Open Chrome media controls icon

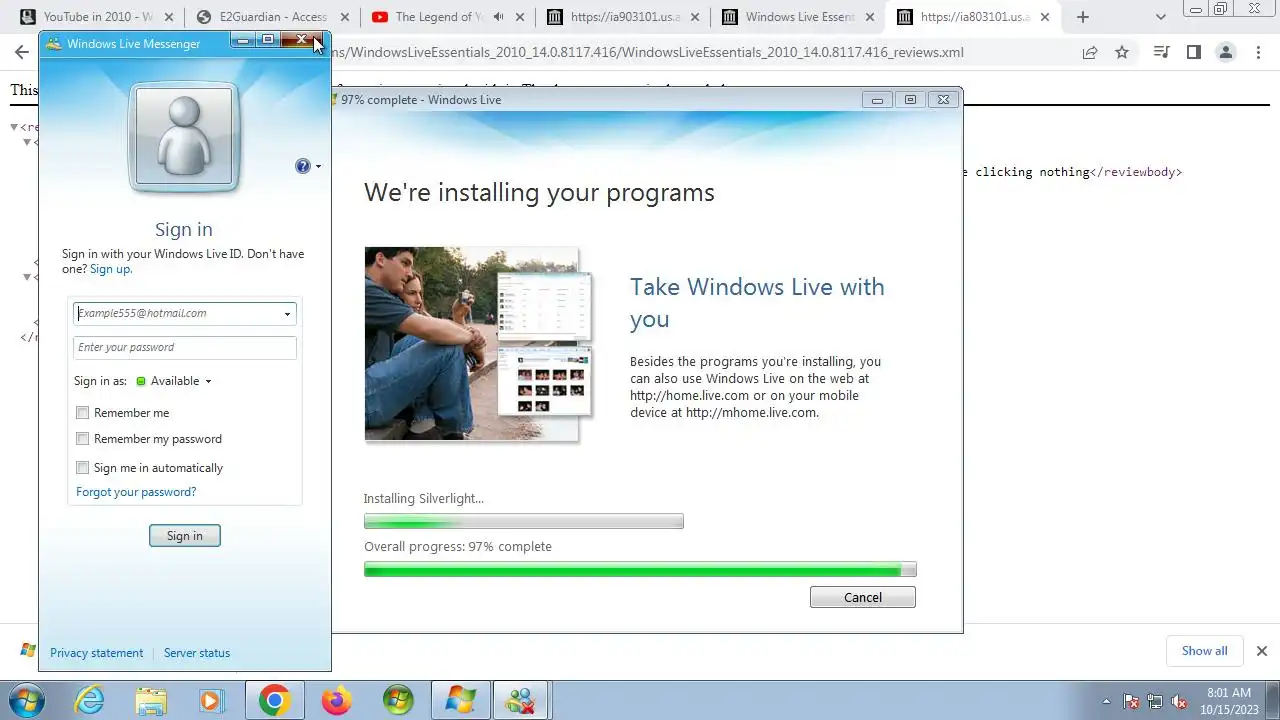pos(1161,52)
